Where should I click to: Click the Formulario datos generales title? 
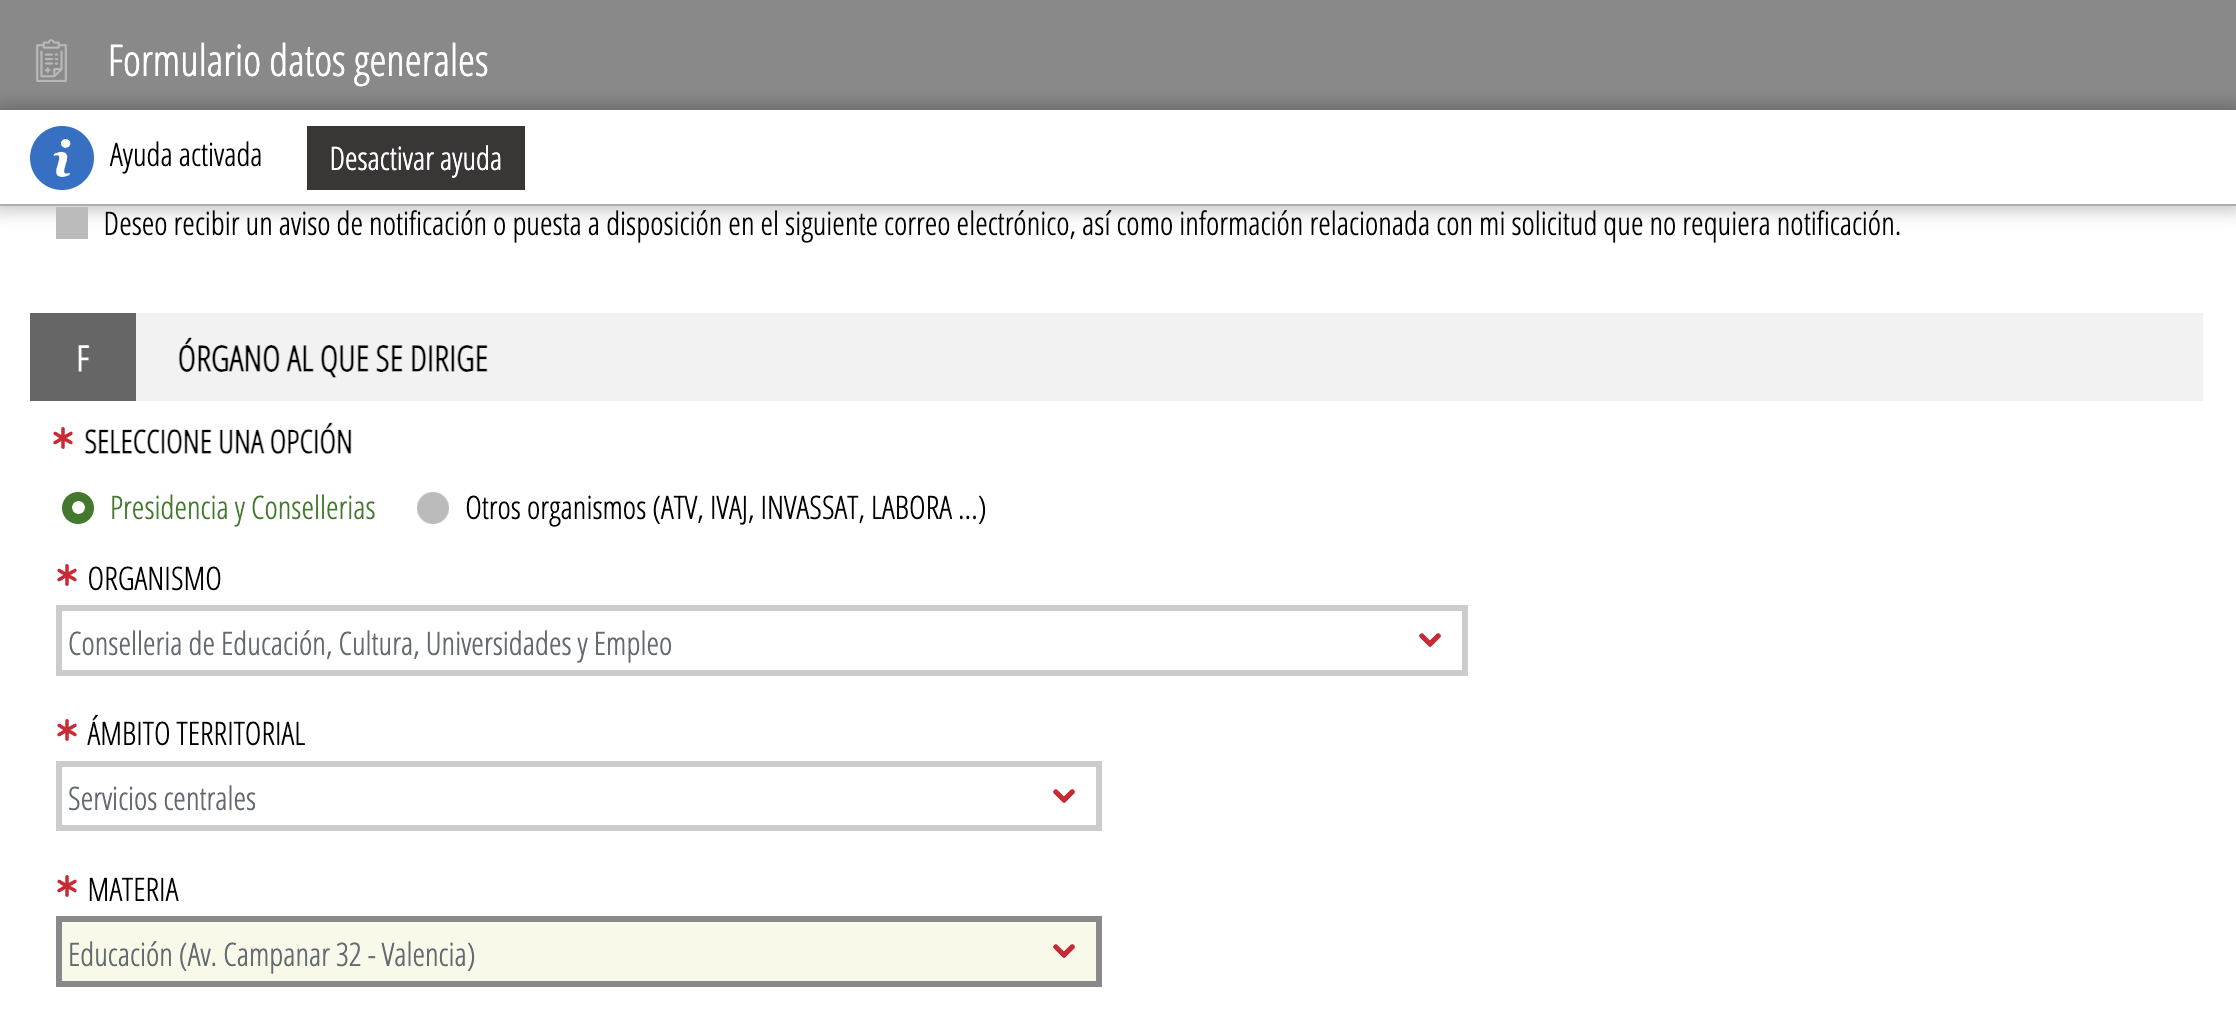[298, 61]
